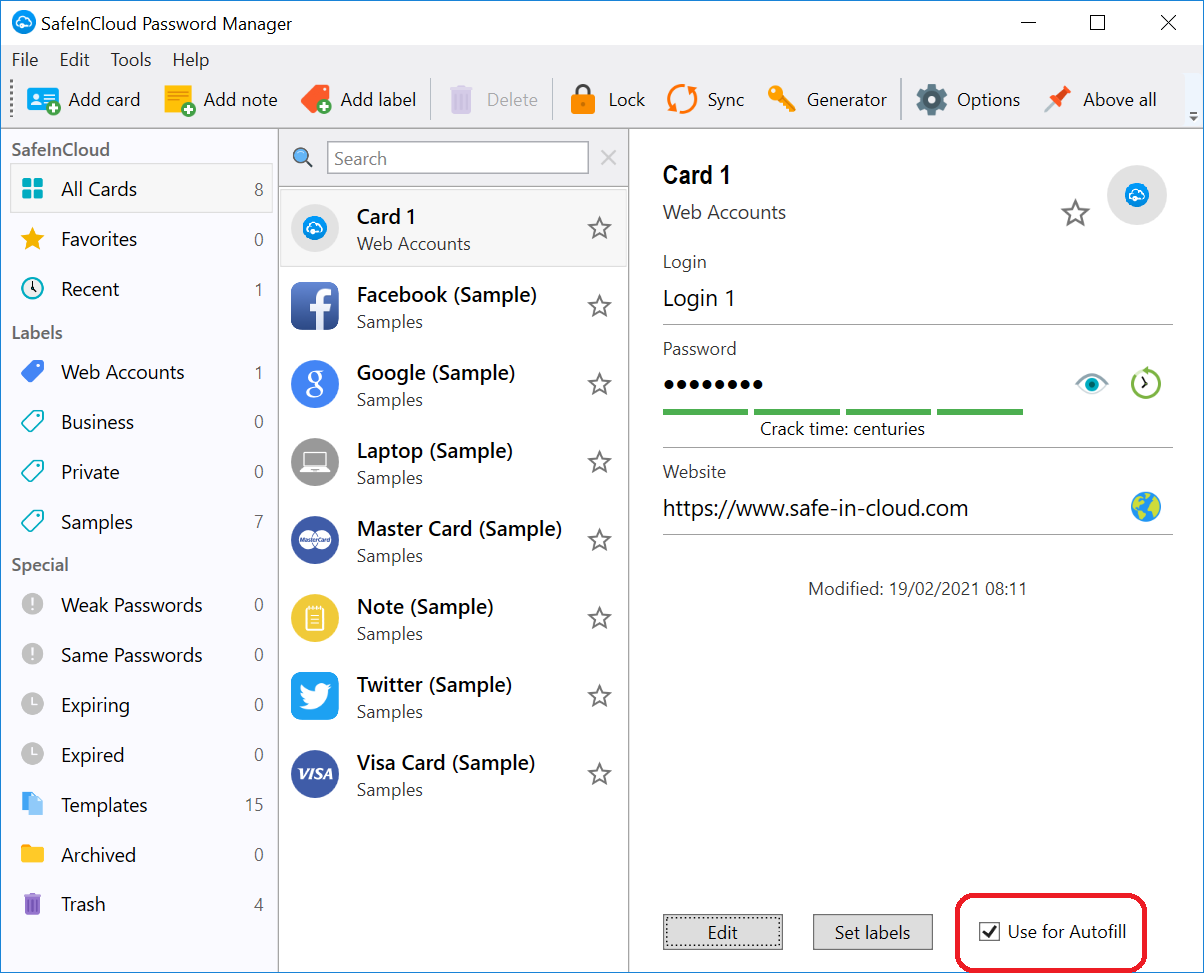Click the website URL https://www.safe-in-cloud.com
This screenshot has height=973, width=1204.
pos(815,508)
